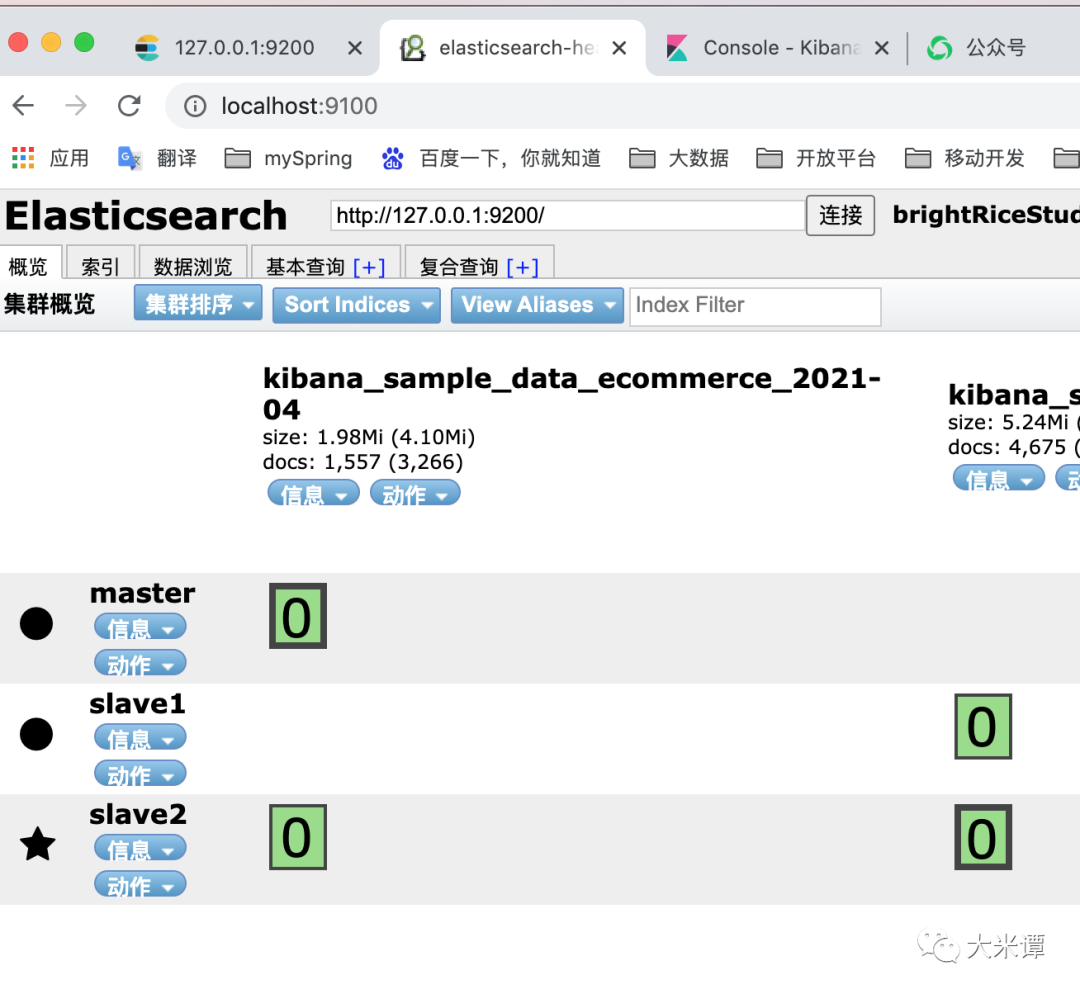Open the 移动开发 bookmarks folder
The width and height of the screenshot is (1080, 994).
pyautogui.click(x=965, y=158)
